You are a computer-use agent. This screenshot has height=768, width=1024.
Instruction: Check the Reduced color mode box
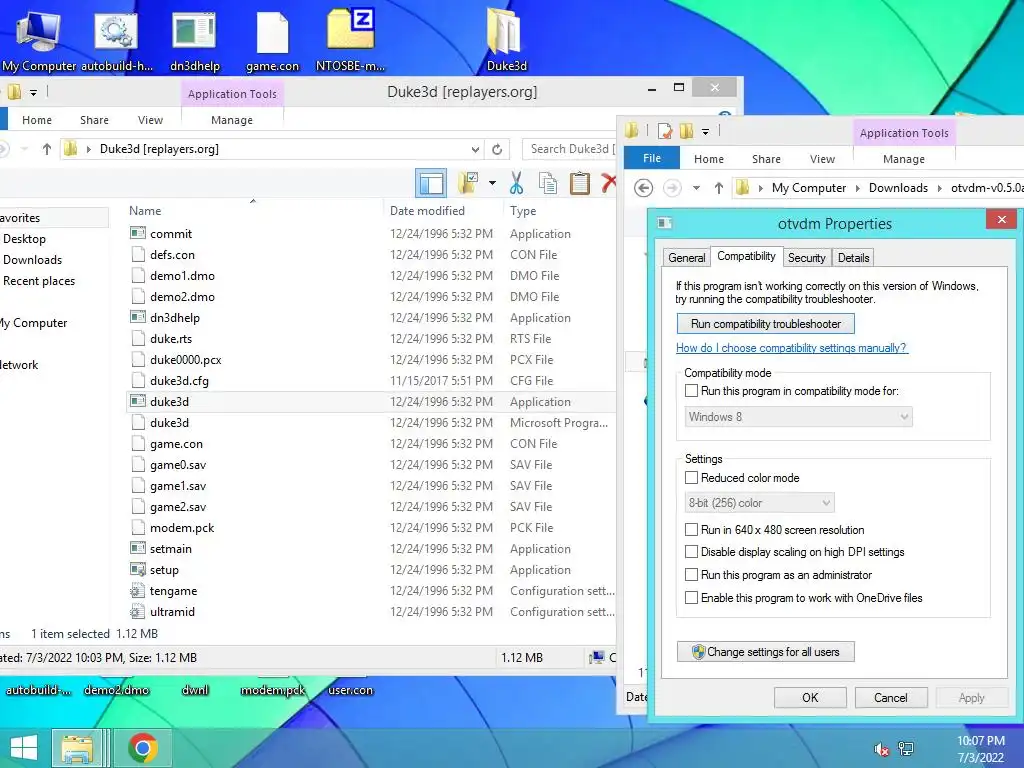(x=691, y=478)
